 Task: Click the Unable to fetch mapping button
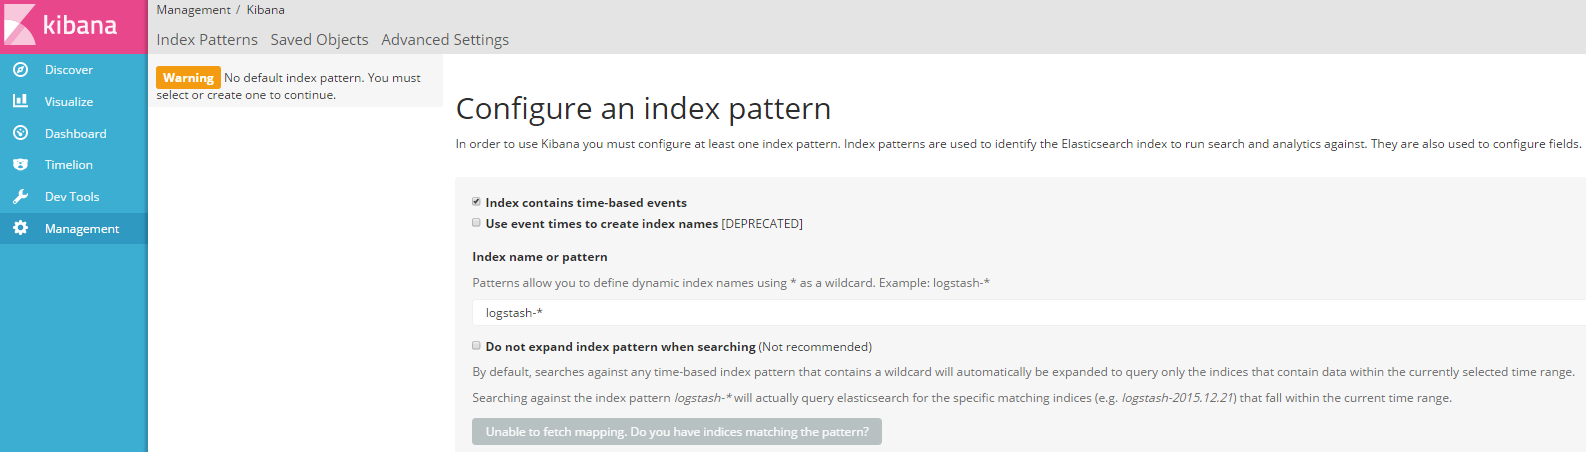coord(677,432)
